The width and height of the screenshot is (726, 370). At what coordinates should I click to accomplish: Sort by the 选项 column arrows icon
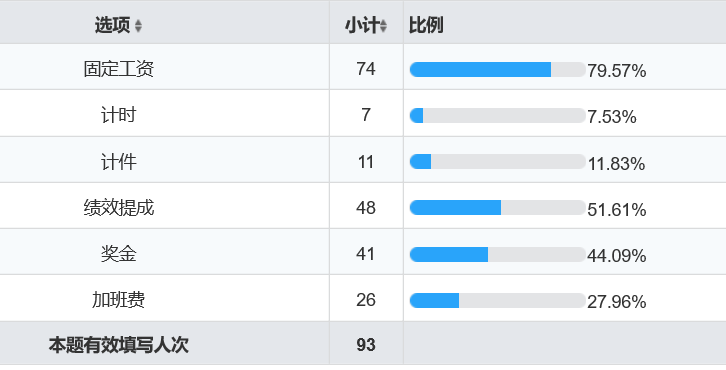tap(138, 25)
